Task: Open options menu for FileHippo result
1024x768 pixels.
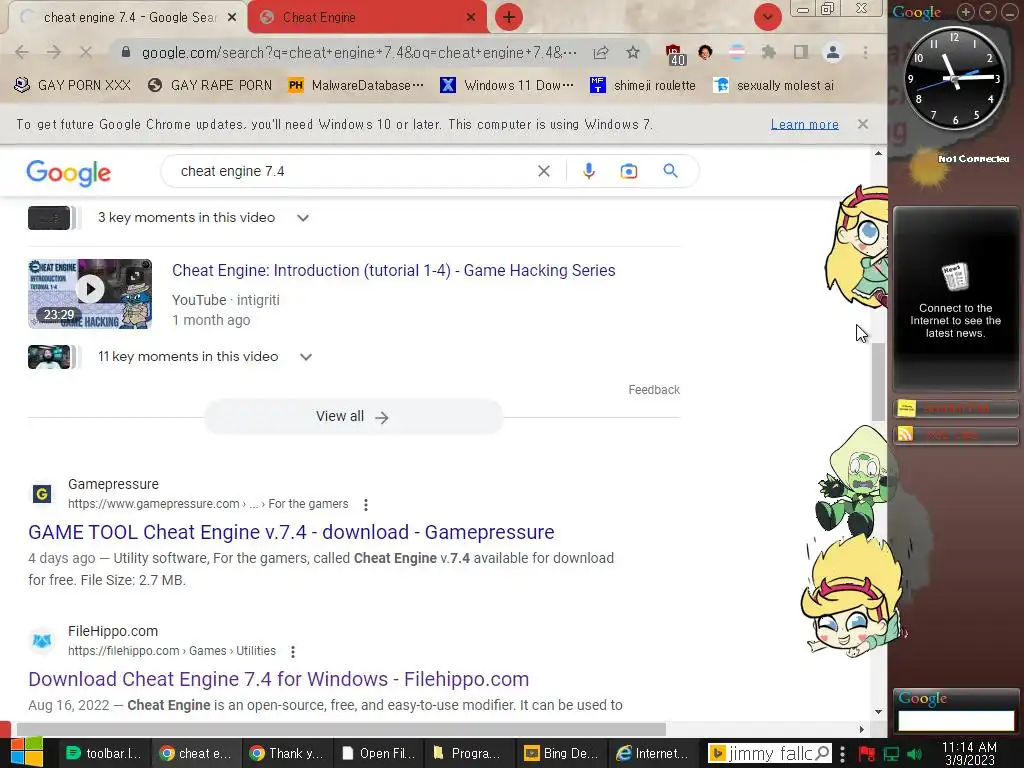Action: click(293, 651)
